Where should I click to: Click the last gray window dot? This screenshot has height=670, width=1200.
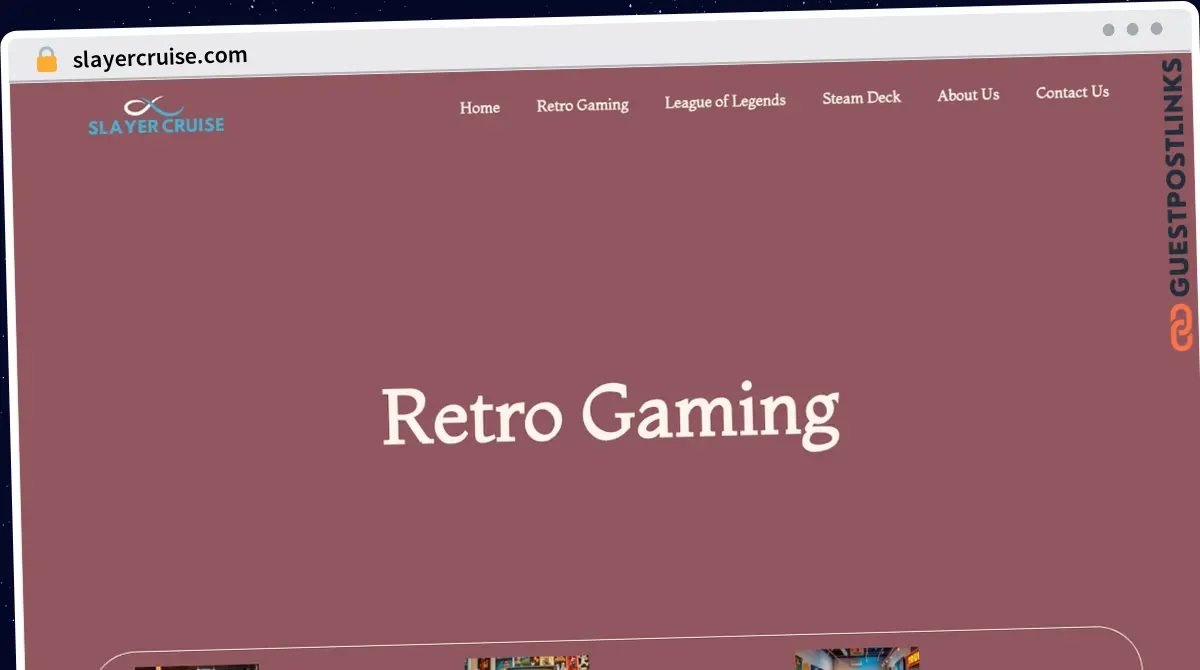coord(1156,29)
